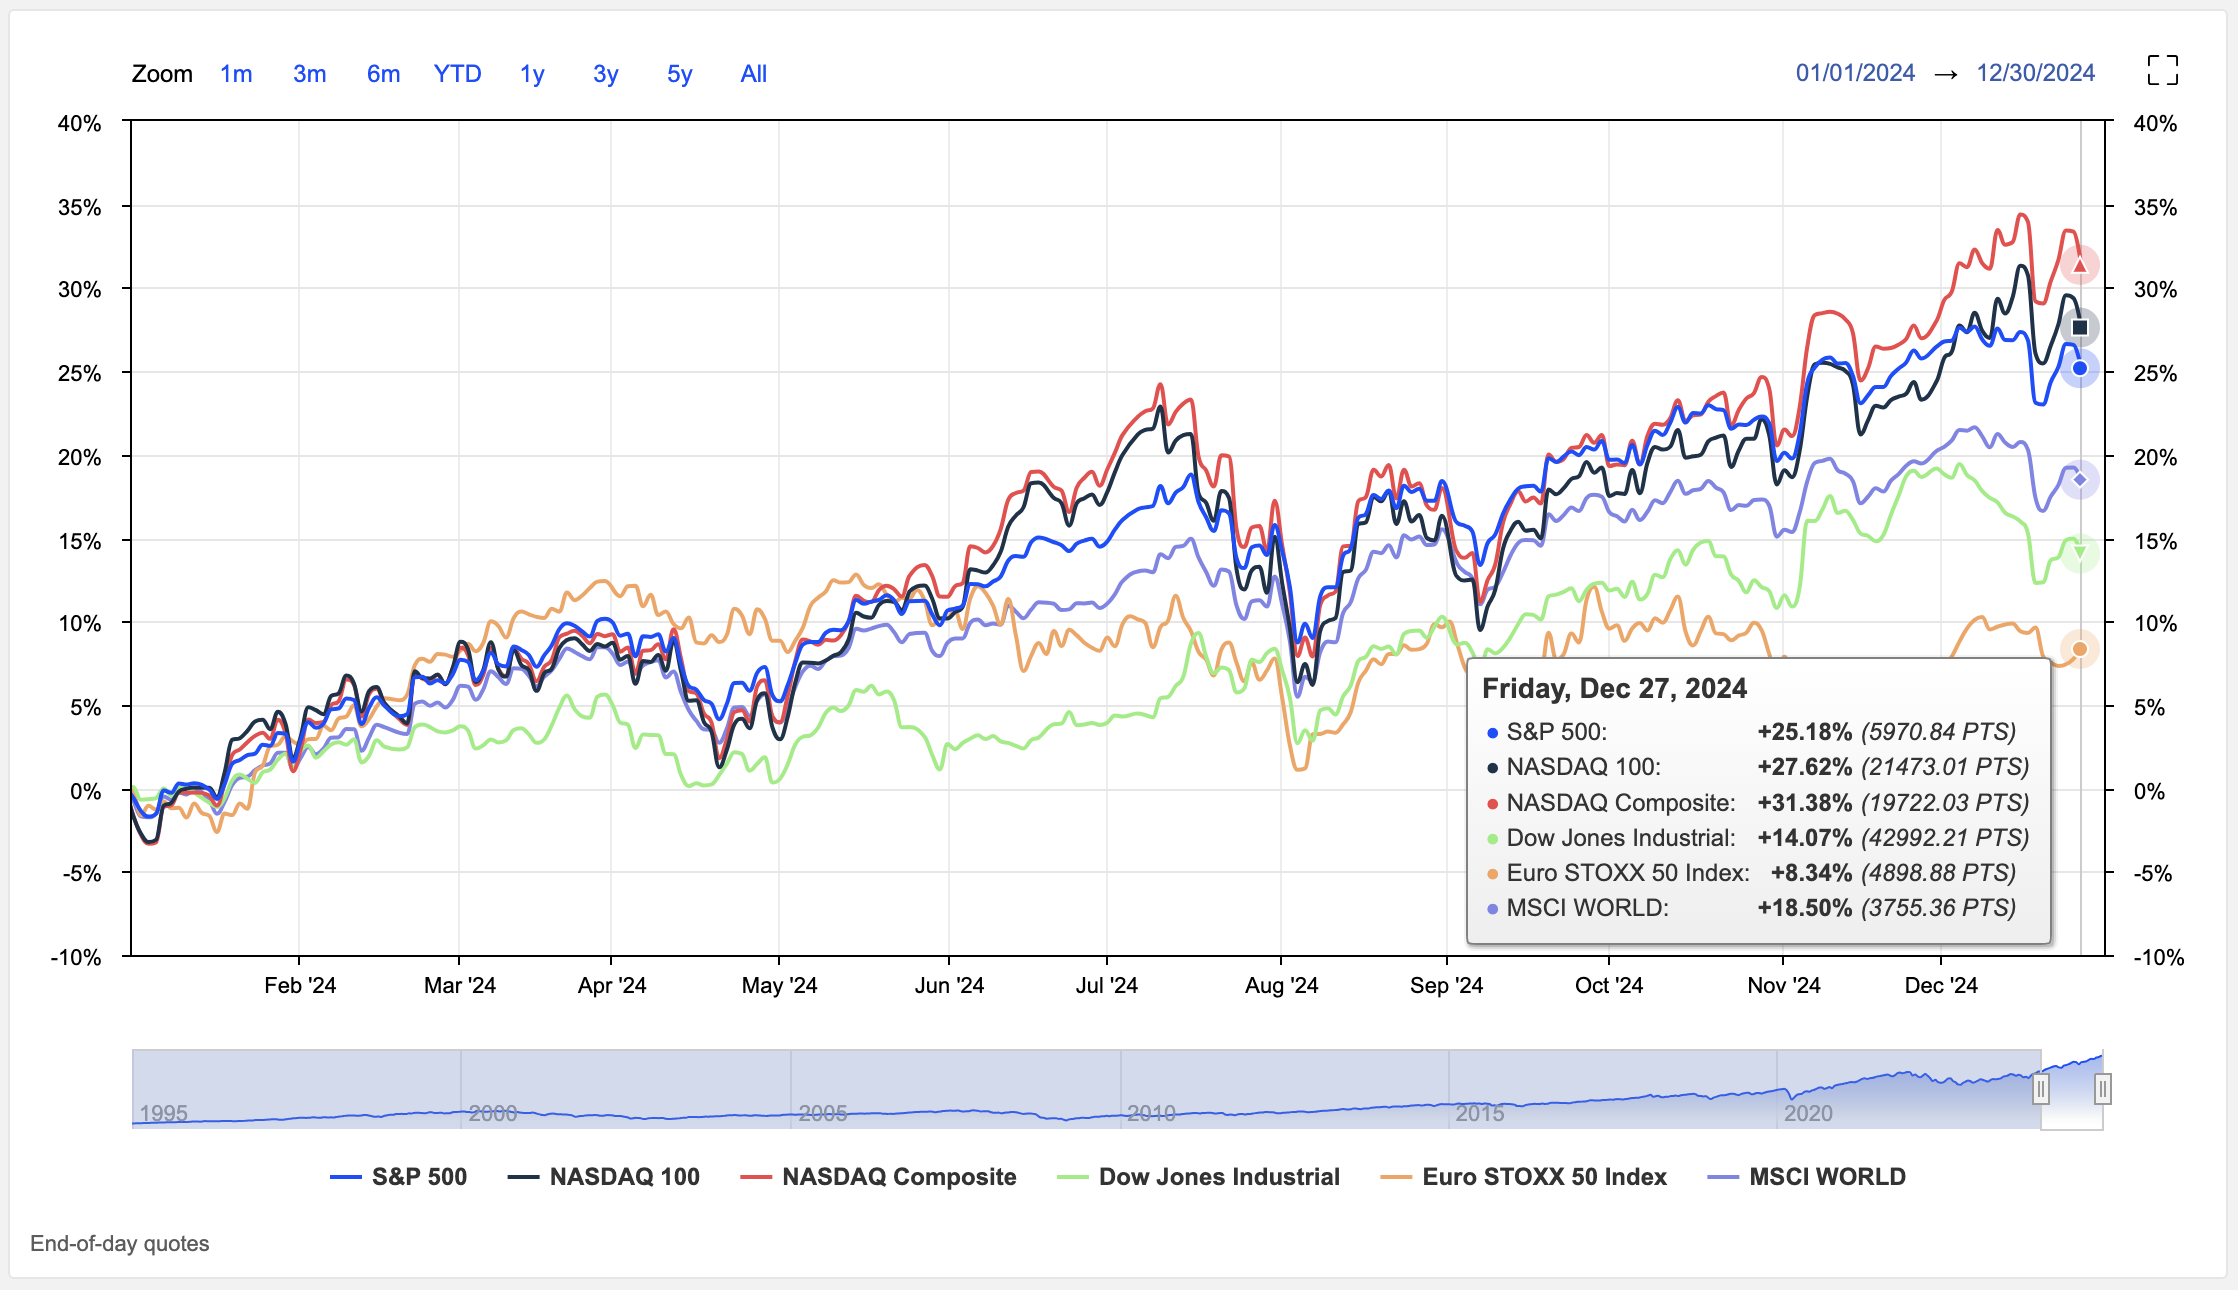This screenshot has height=1290, width=2238.
Task: Click the Dow Jones inverted triangle marker
Action: pos(2080,552)
